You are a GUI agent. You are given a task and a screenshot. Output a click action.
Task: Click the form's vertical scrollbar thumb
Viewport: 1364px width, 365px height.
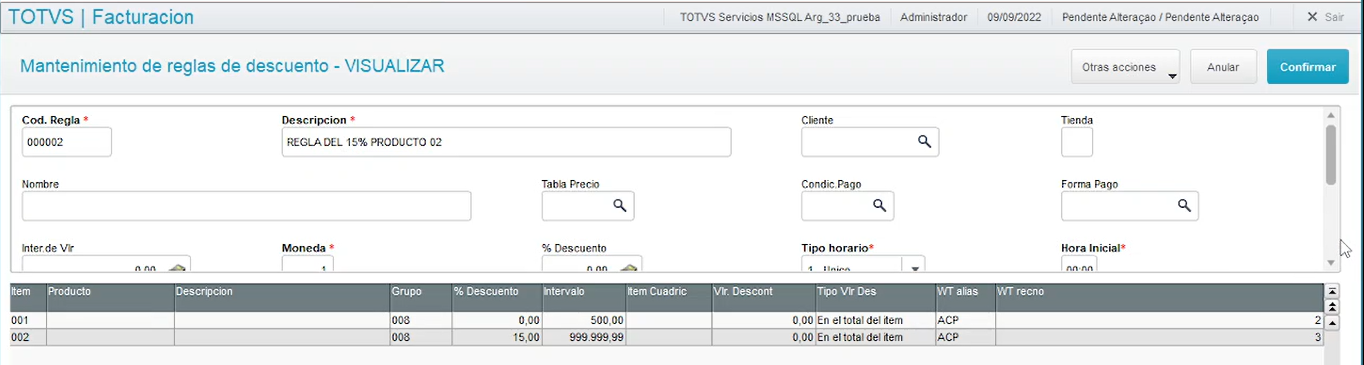tap(1331, 154)
